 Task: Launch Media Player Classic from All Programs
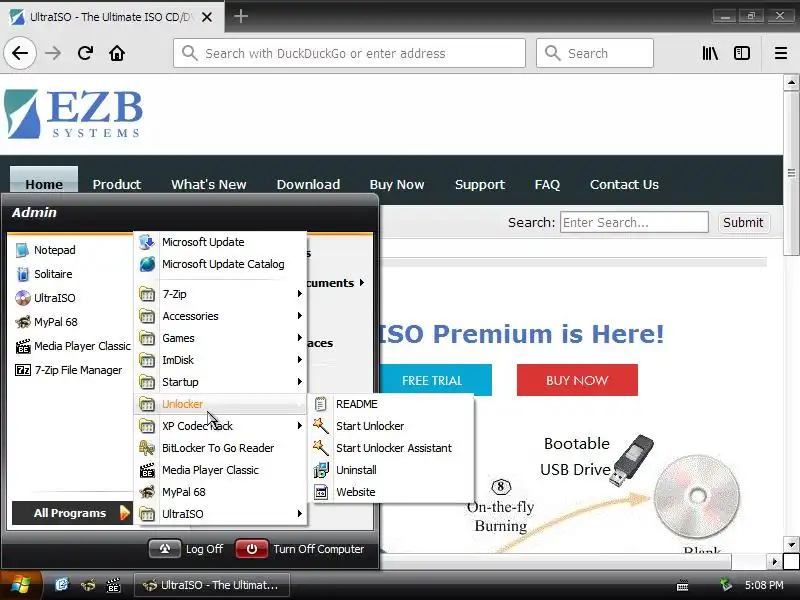[220, 470]
